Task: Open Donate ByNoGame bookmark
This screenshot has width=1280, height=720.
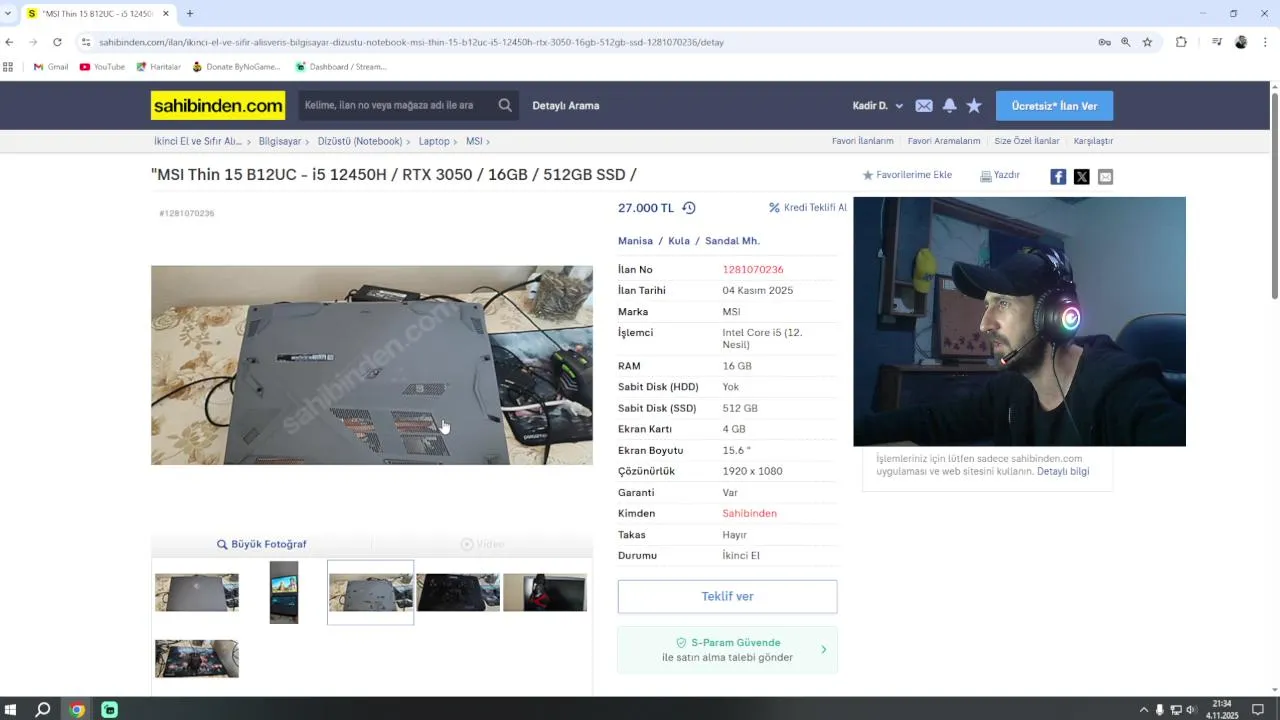Action: coord(236,67)
